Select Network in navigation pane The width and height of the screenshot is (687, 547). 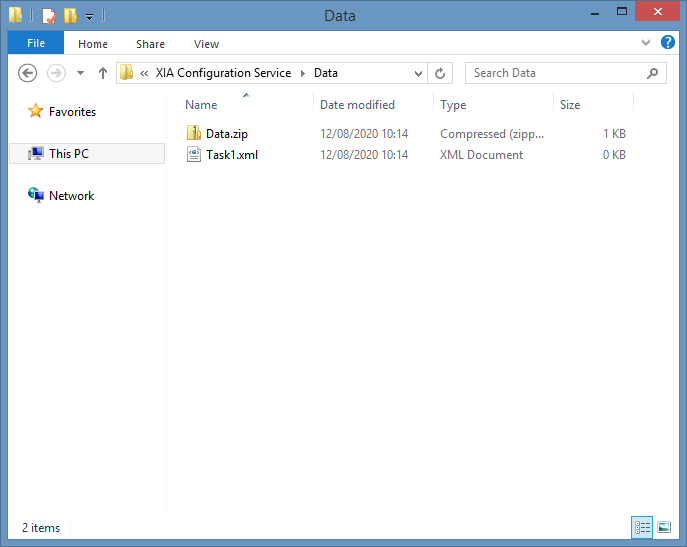point(71,195)
